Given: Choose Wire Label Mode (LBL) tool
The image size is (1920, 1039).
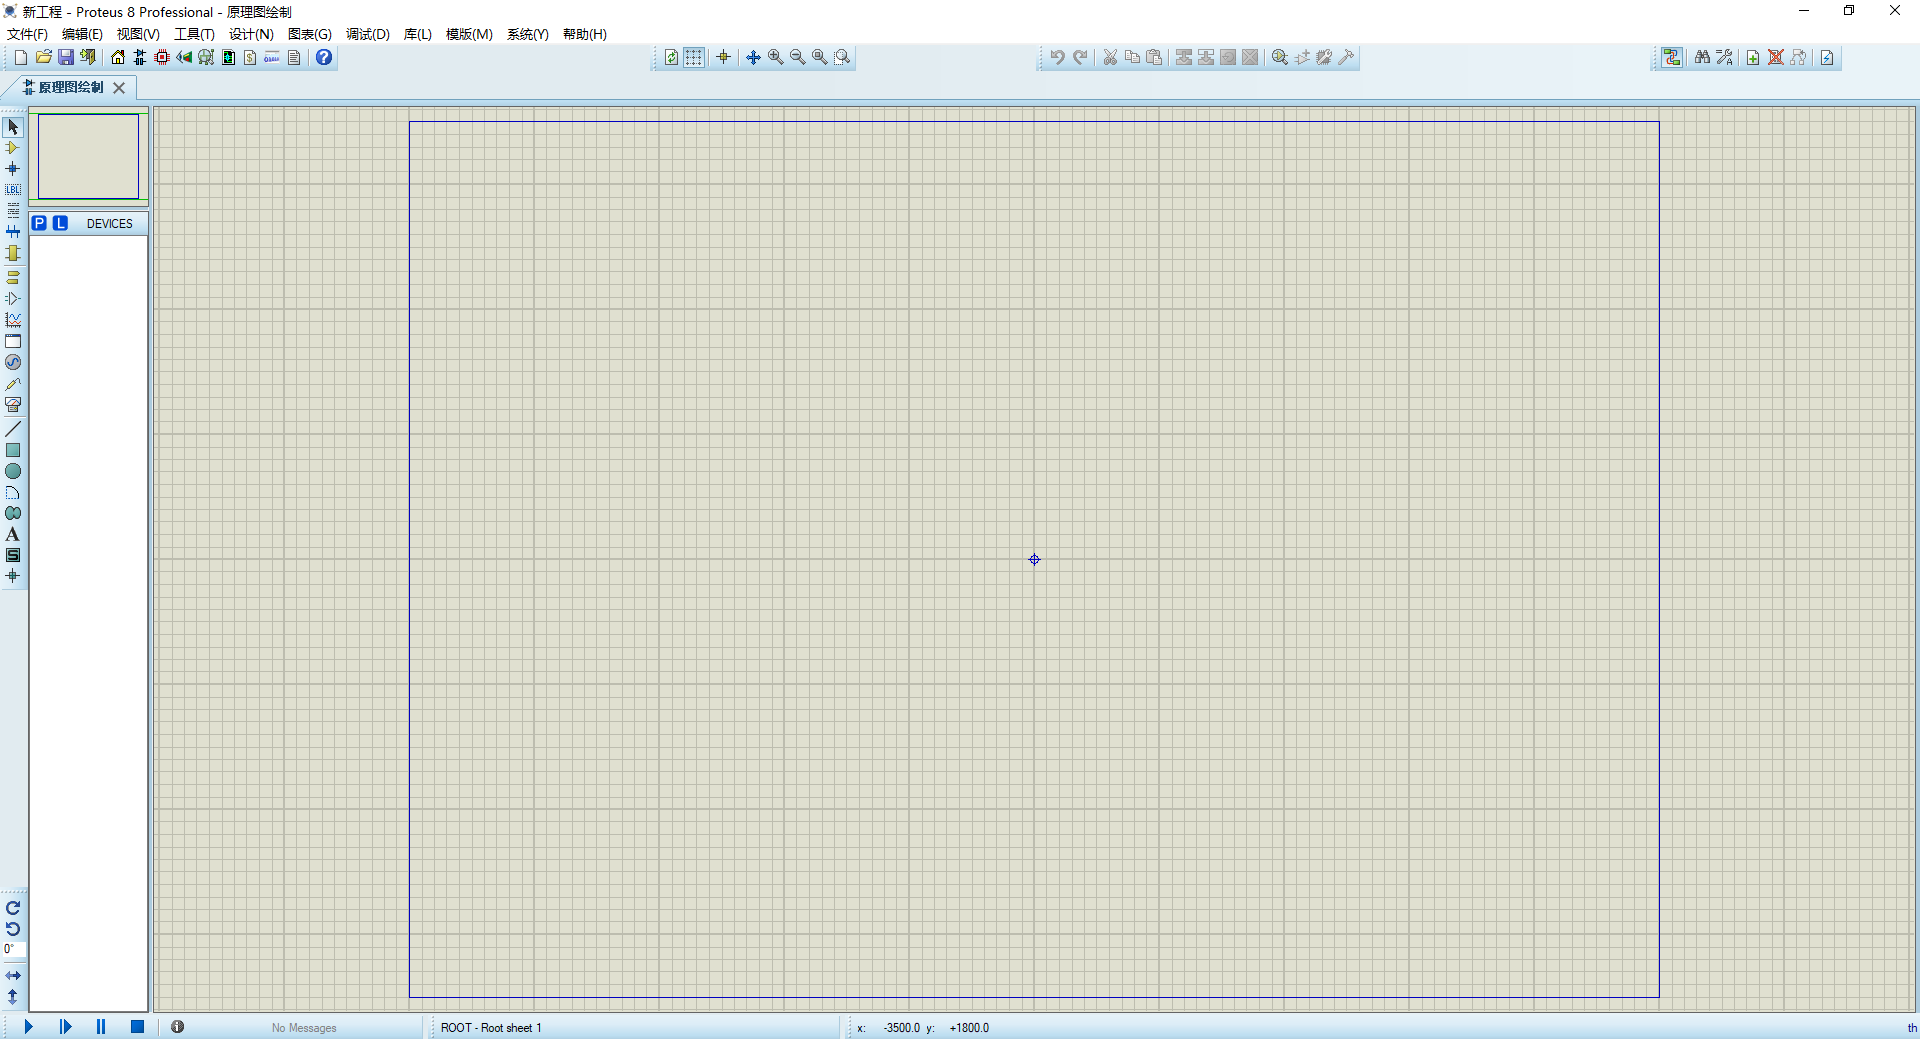Looking at the screenshot, I should click(13, 189).
